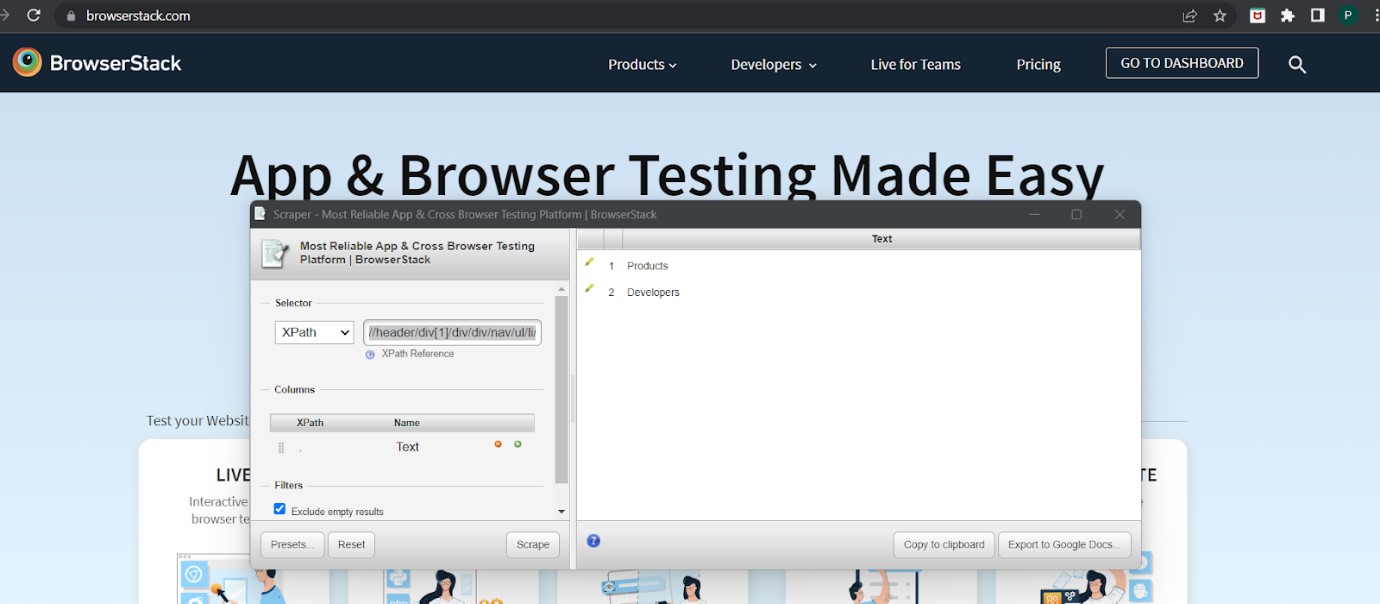Click the pencil icon on Products row

coord(589,262)
